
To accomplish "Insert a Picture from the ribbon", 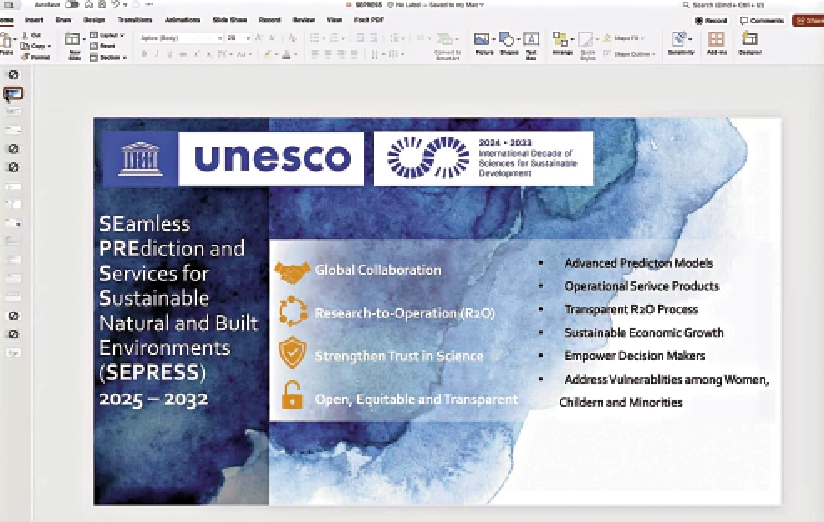I will [482, 41].
